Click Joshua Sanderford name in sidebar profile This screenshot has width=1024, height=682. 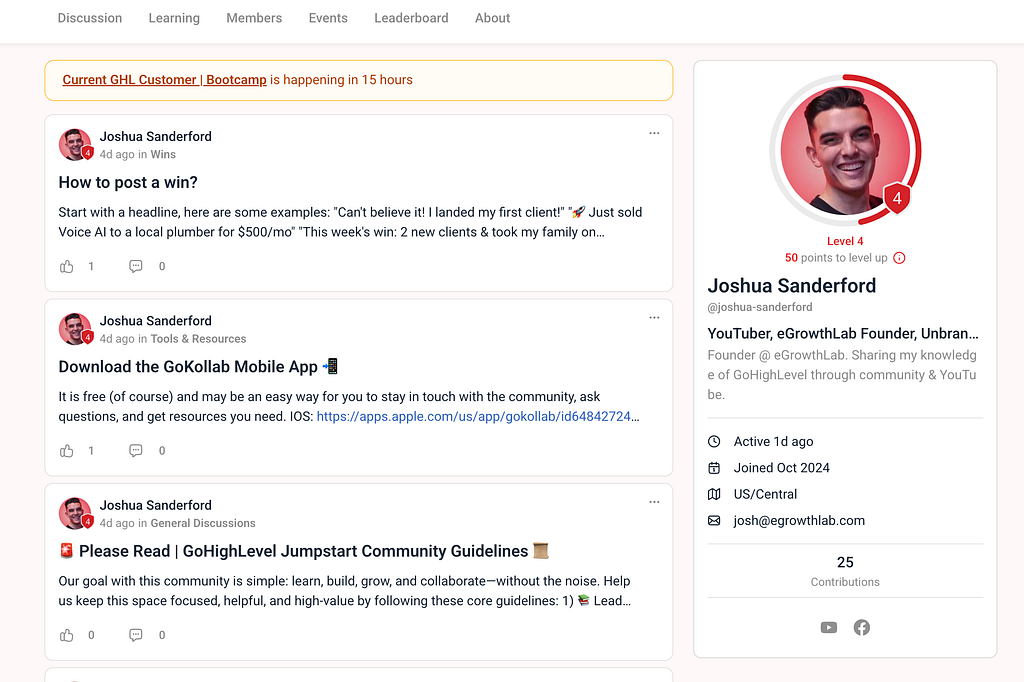[792, 285]
